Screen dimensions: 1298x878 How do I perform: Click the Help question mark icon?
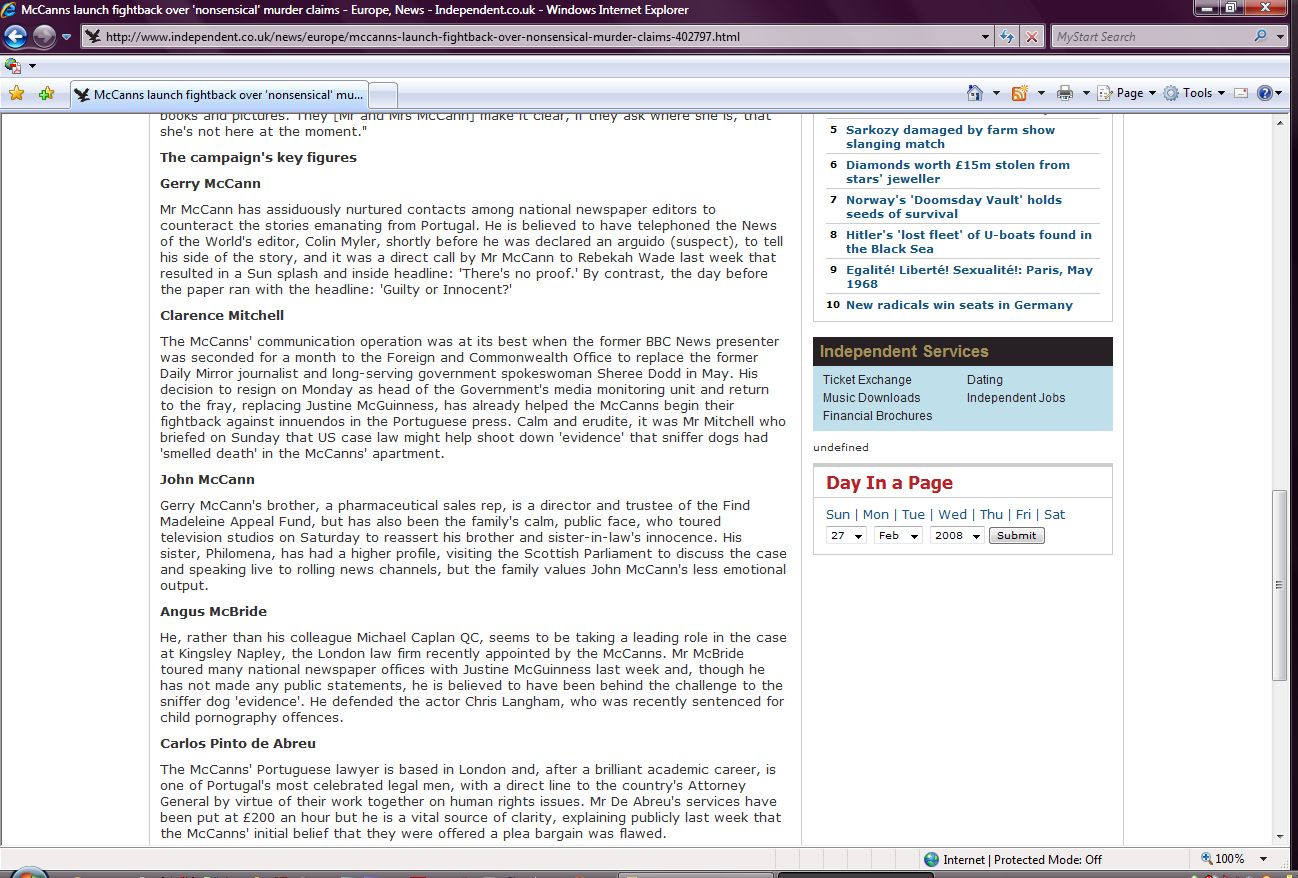pyautogui.click(x=1265, y=93)
